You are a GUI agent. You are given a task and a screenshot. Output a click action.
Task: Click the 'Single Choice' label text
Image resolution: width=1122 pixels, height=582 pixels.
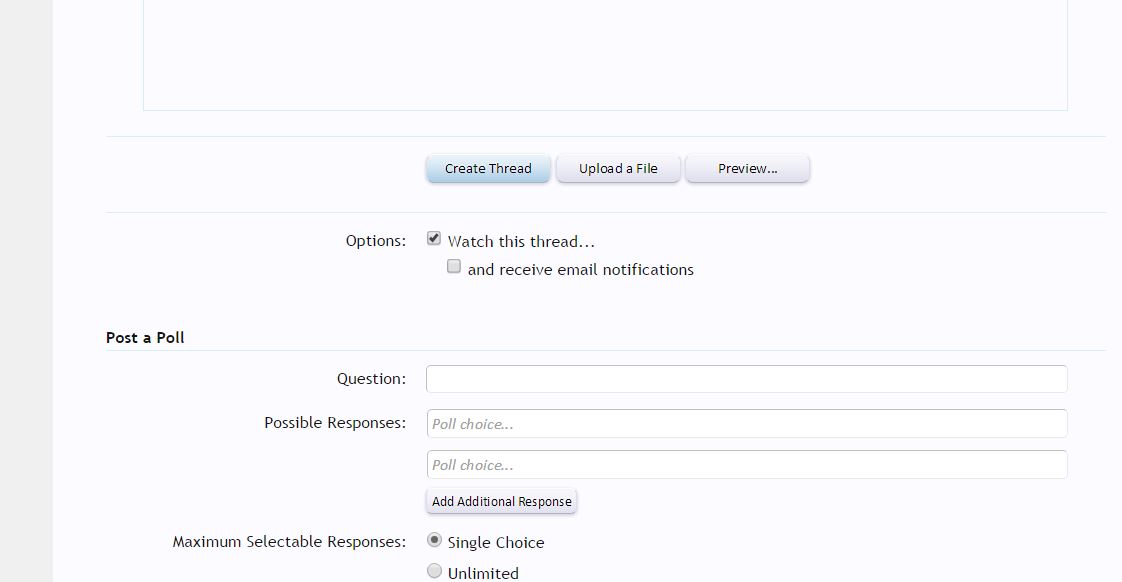[496, 543]
